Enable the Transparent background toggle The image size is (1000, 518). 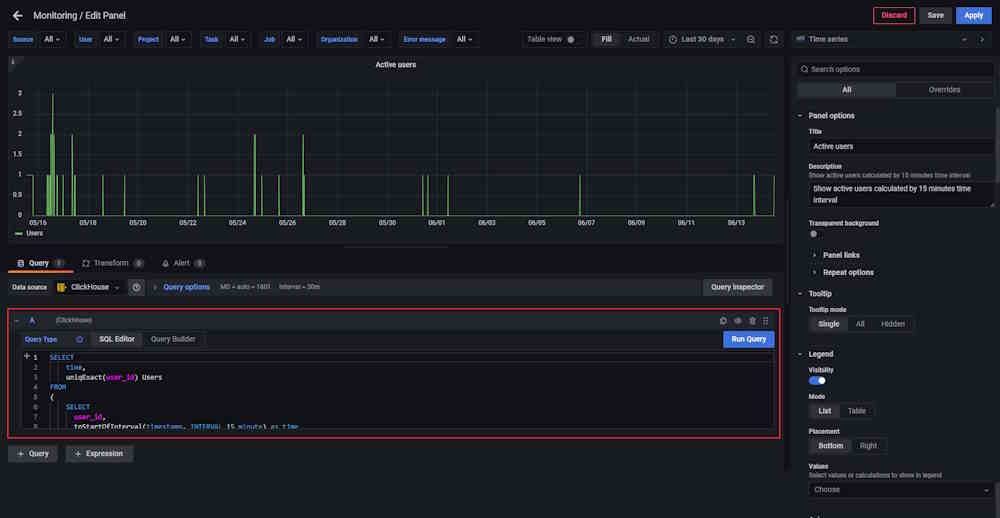click(814, 234)
